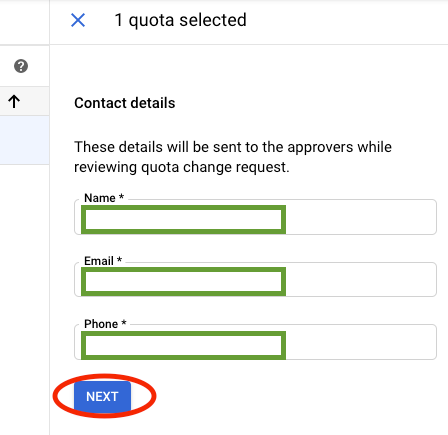Focus the Phone input field
Viewport: 448px width, 435px height.
pos(255,342)
